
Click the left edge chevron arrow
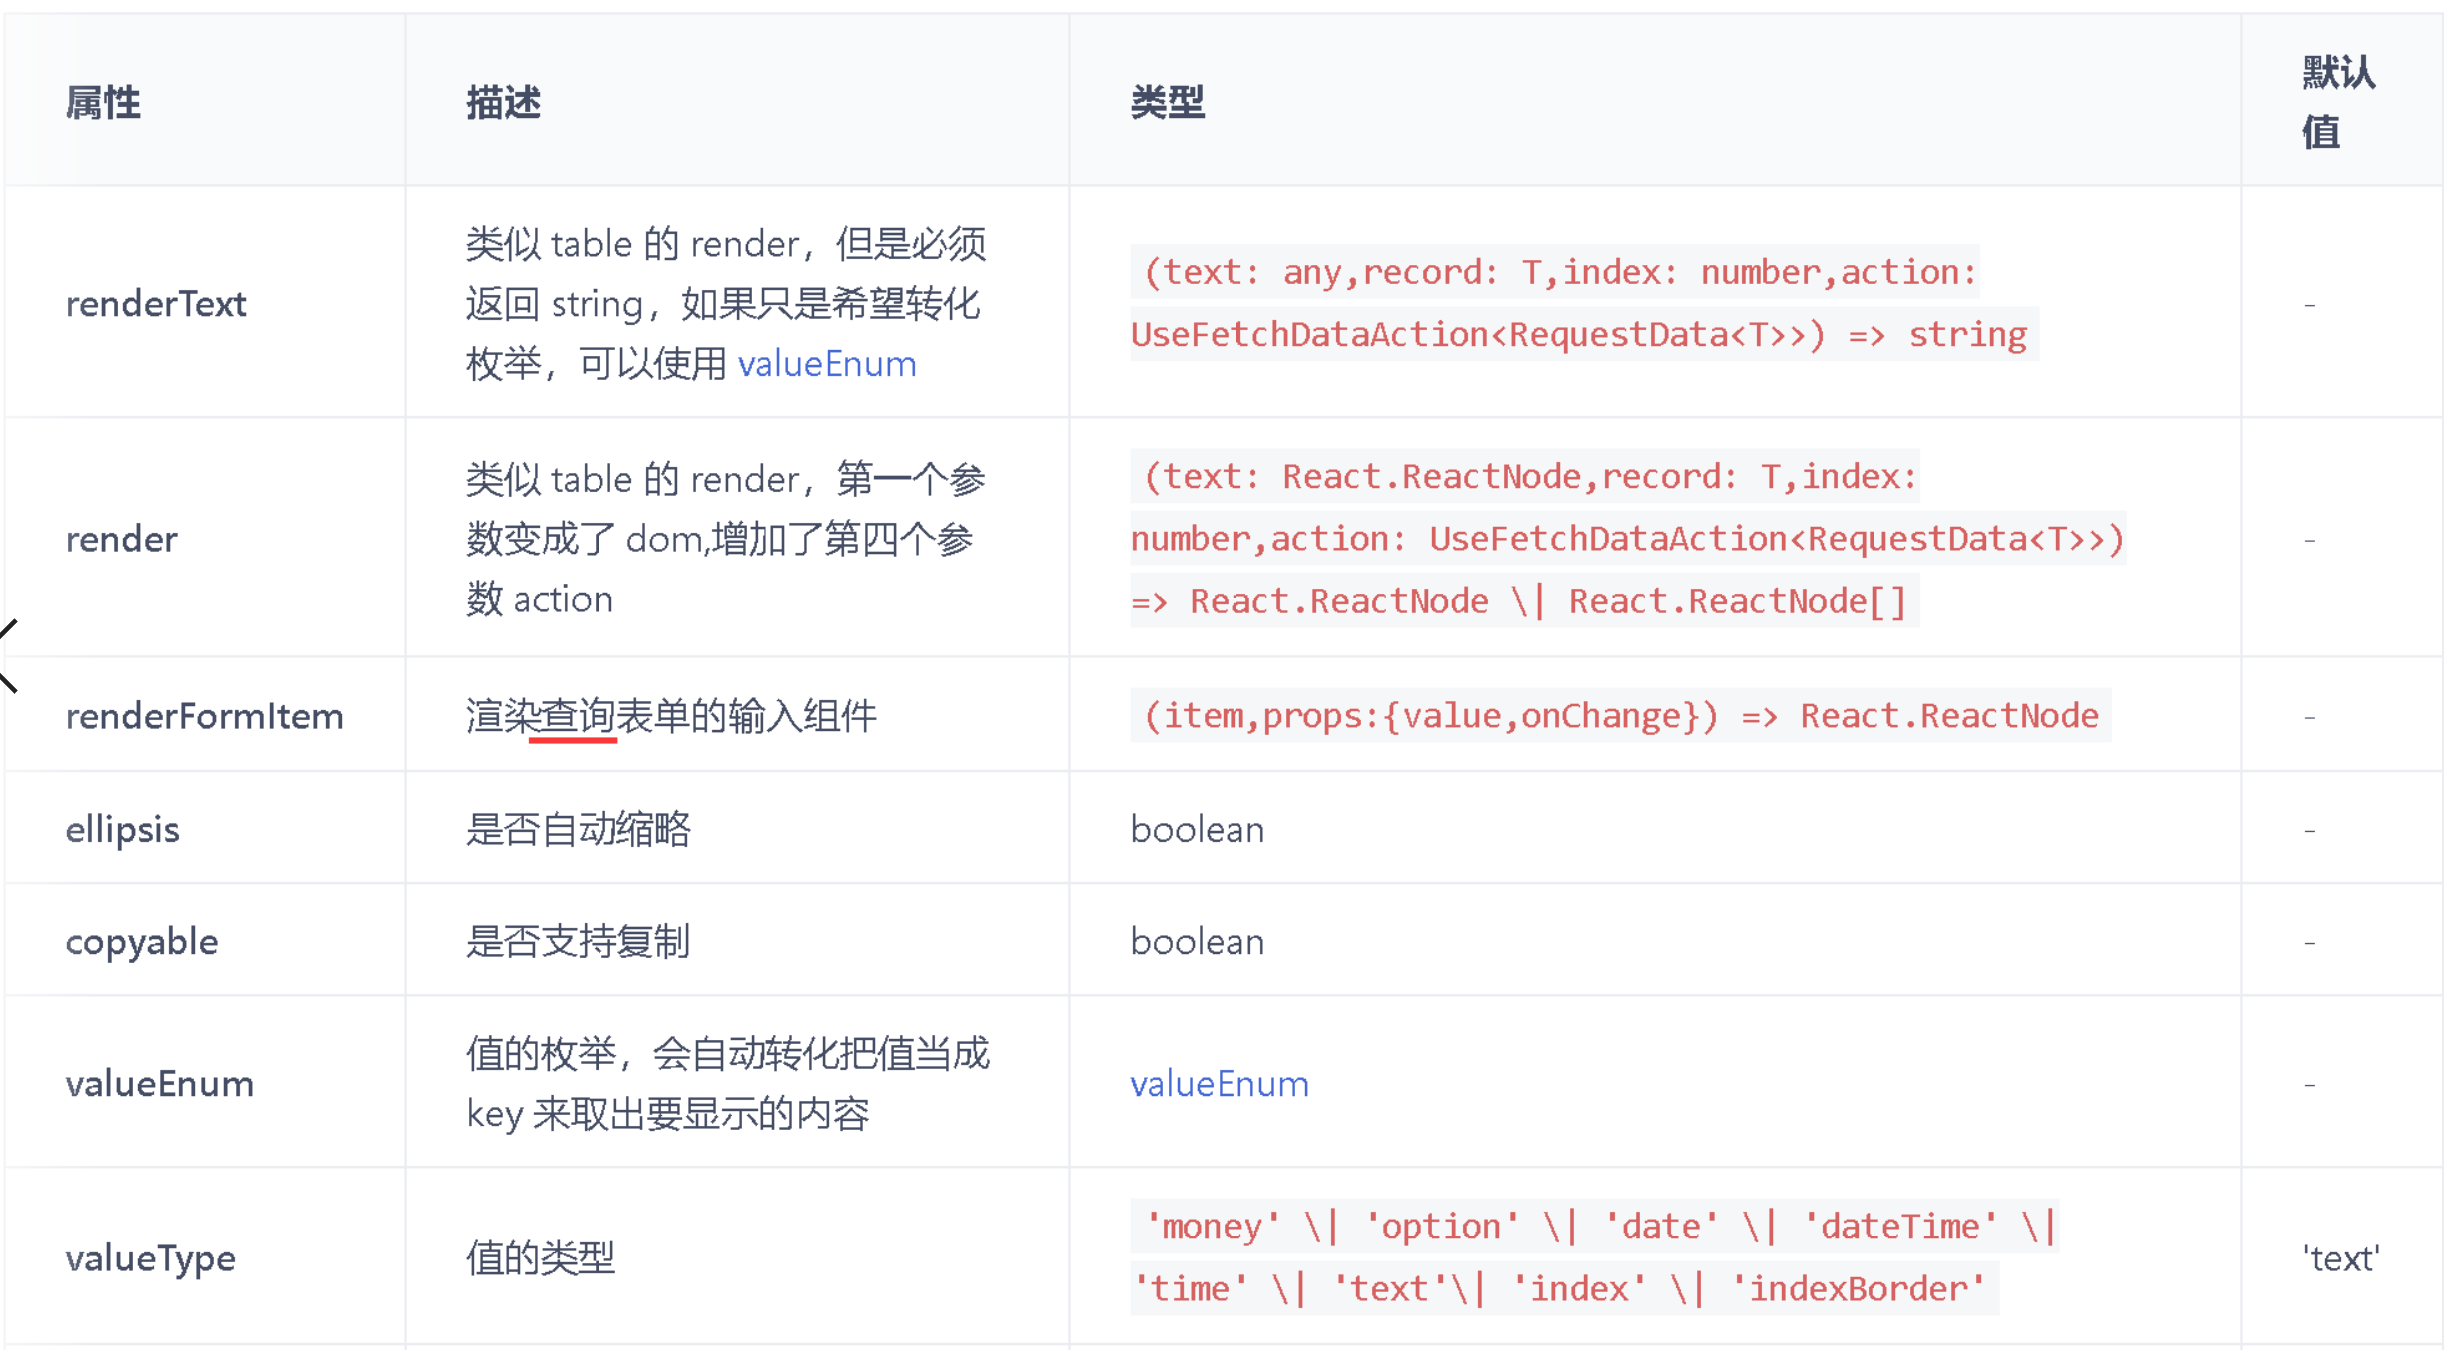[8, 656]
